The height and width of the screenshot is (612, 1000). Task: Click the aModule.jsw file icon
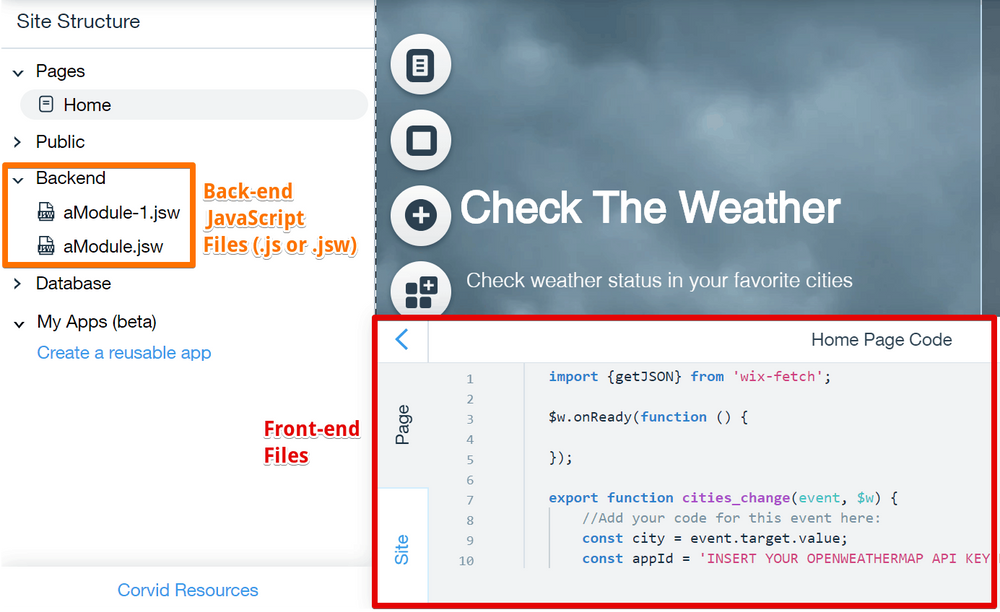point(46,245)
